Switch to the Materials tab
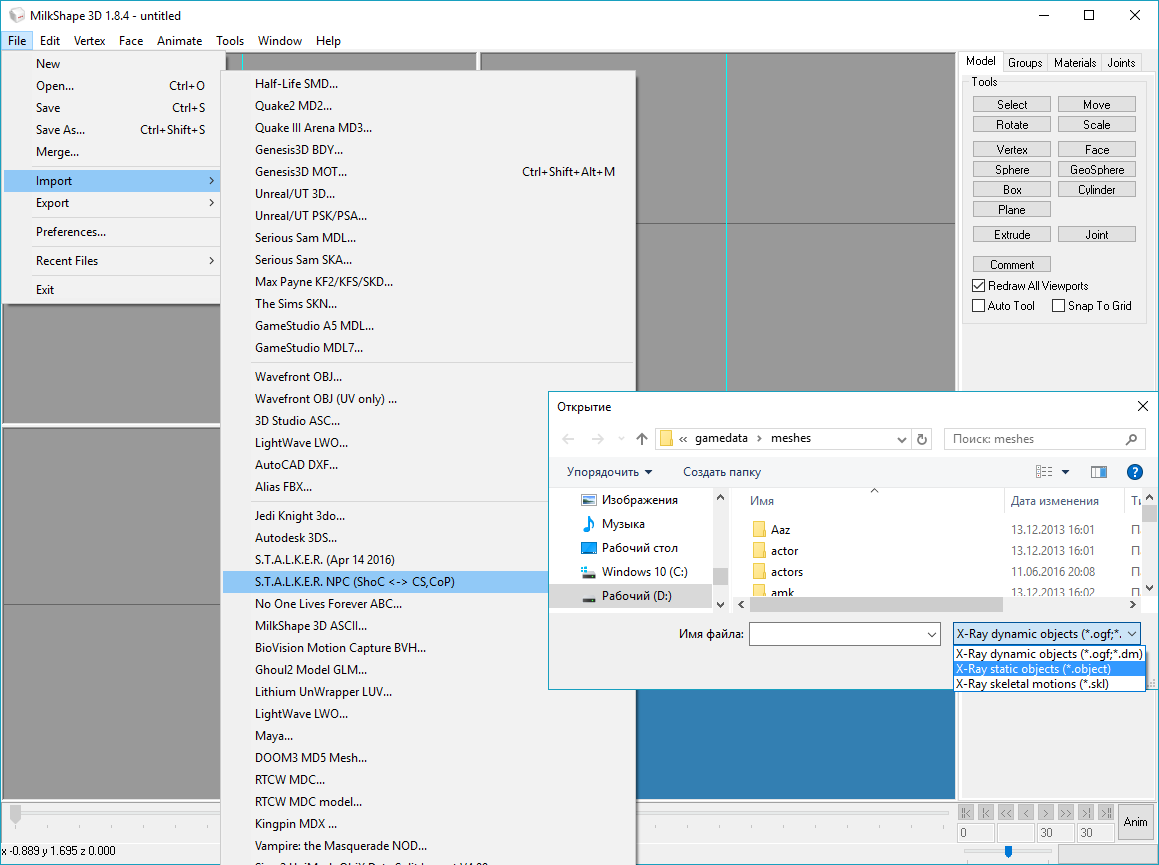The image size is (1159, 865). pos(1075,63)
